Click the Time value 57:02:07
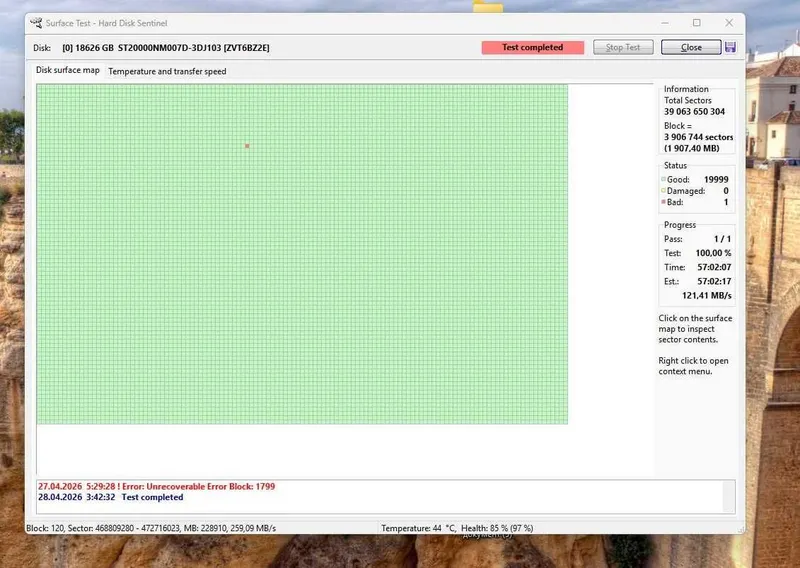Screen dimensions: 800x568 point(714,267)
